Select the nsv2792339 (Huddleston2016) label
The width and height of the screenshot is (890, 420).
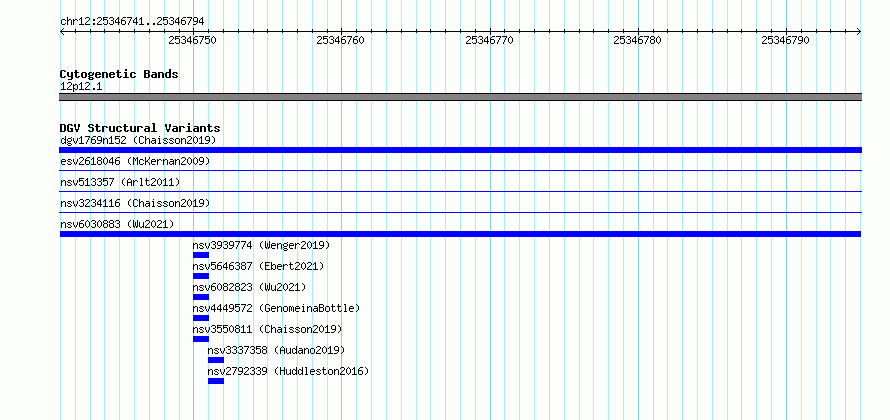pyautogui.click(x=288, y=371)
